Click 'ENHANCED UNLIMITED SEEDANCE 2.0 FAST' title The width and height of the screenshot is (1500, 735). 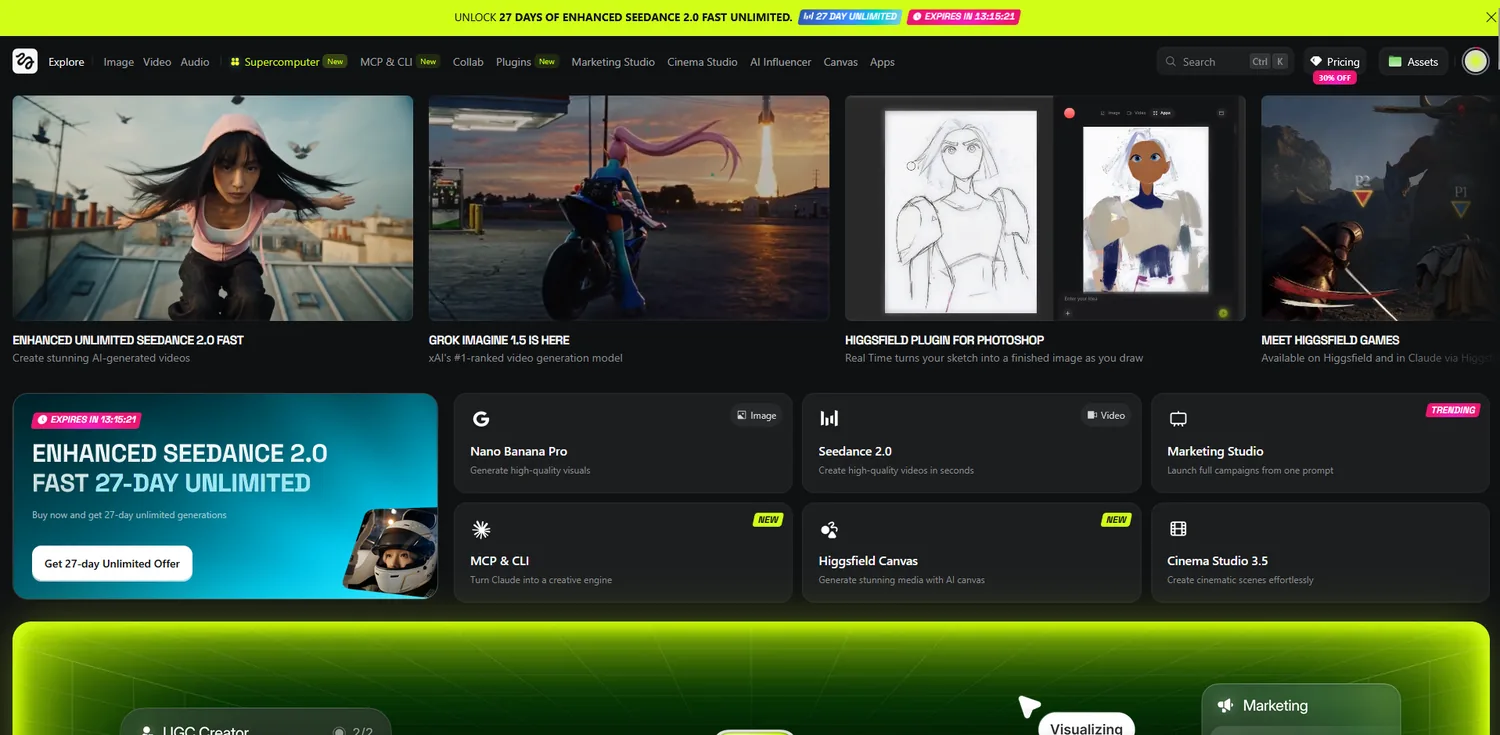click(128, 340)
